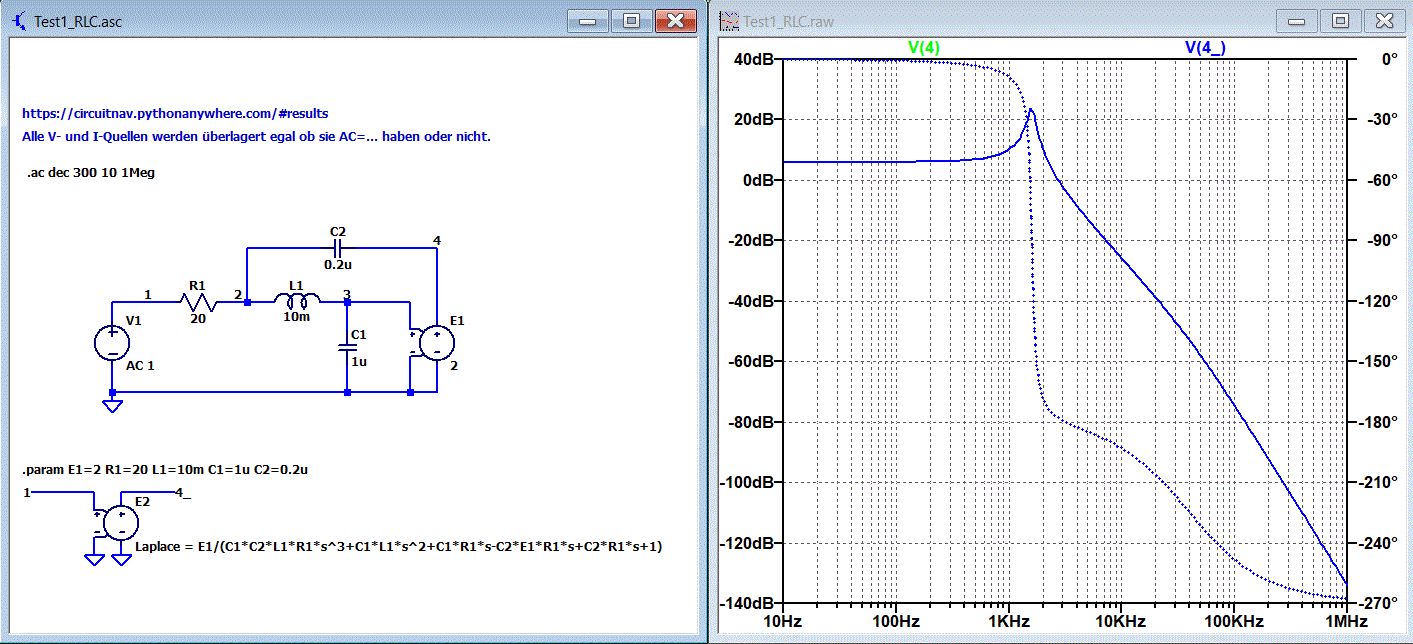The image size is (1413, 644).
Task: Click the E2 Laplace source symbol
Action: (x=121, y=521)
